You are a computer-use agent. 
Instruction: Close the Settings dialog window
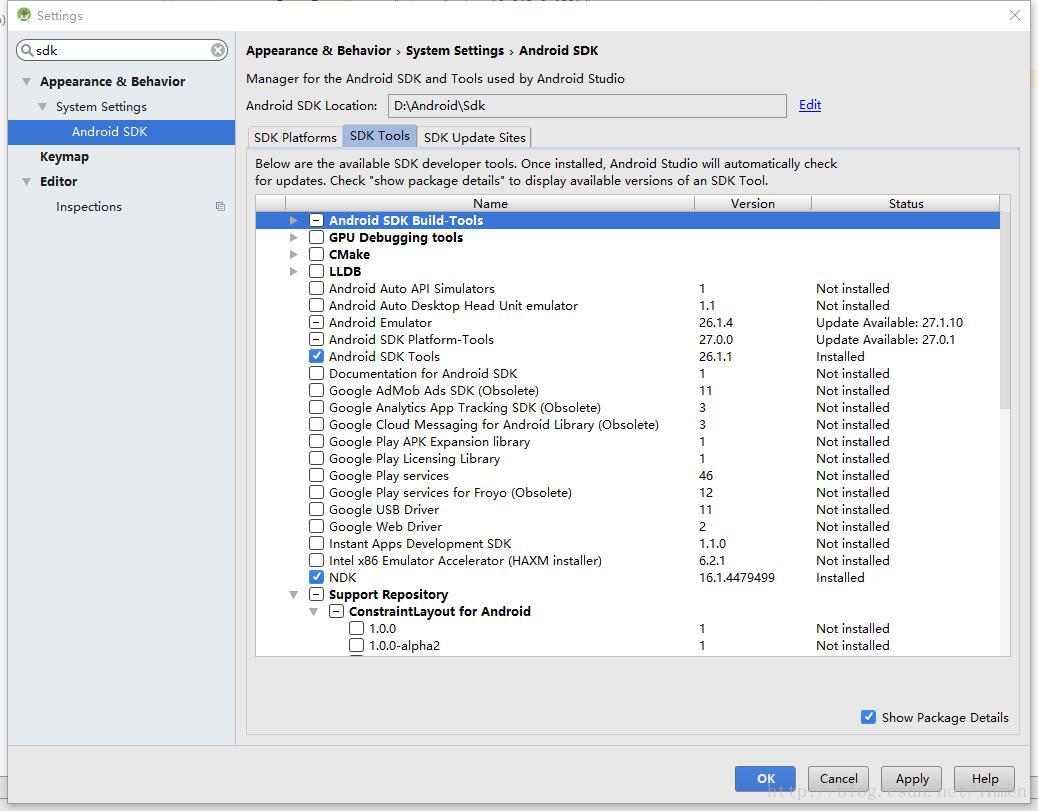1015,15
